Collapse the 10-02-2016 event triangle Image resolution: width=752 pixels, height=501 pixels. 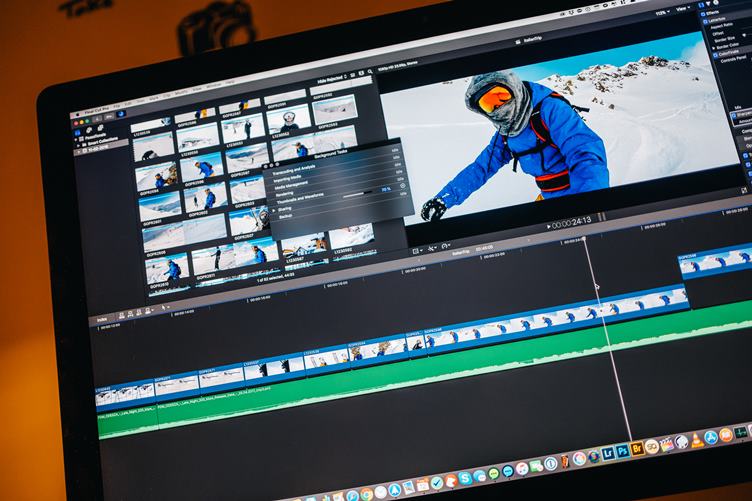79,152
